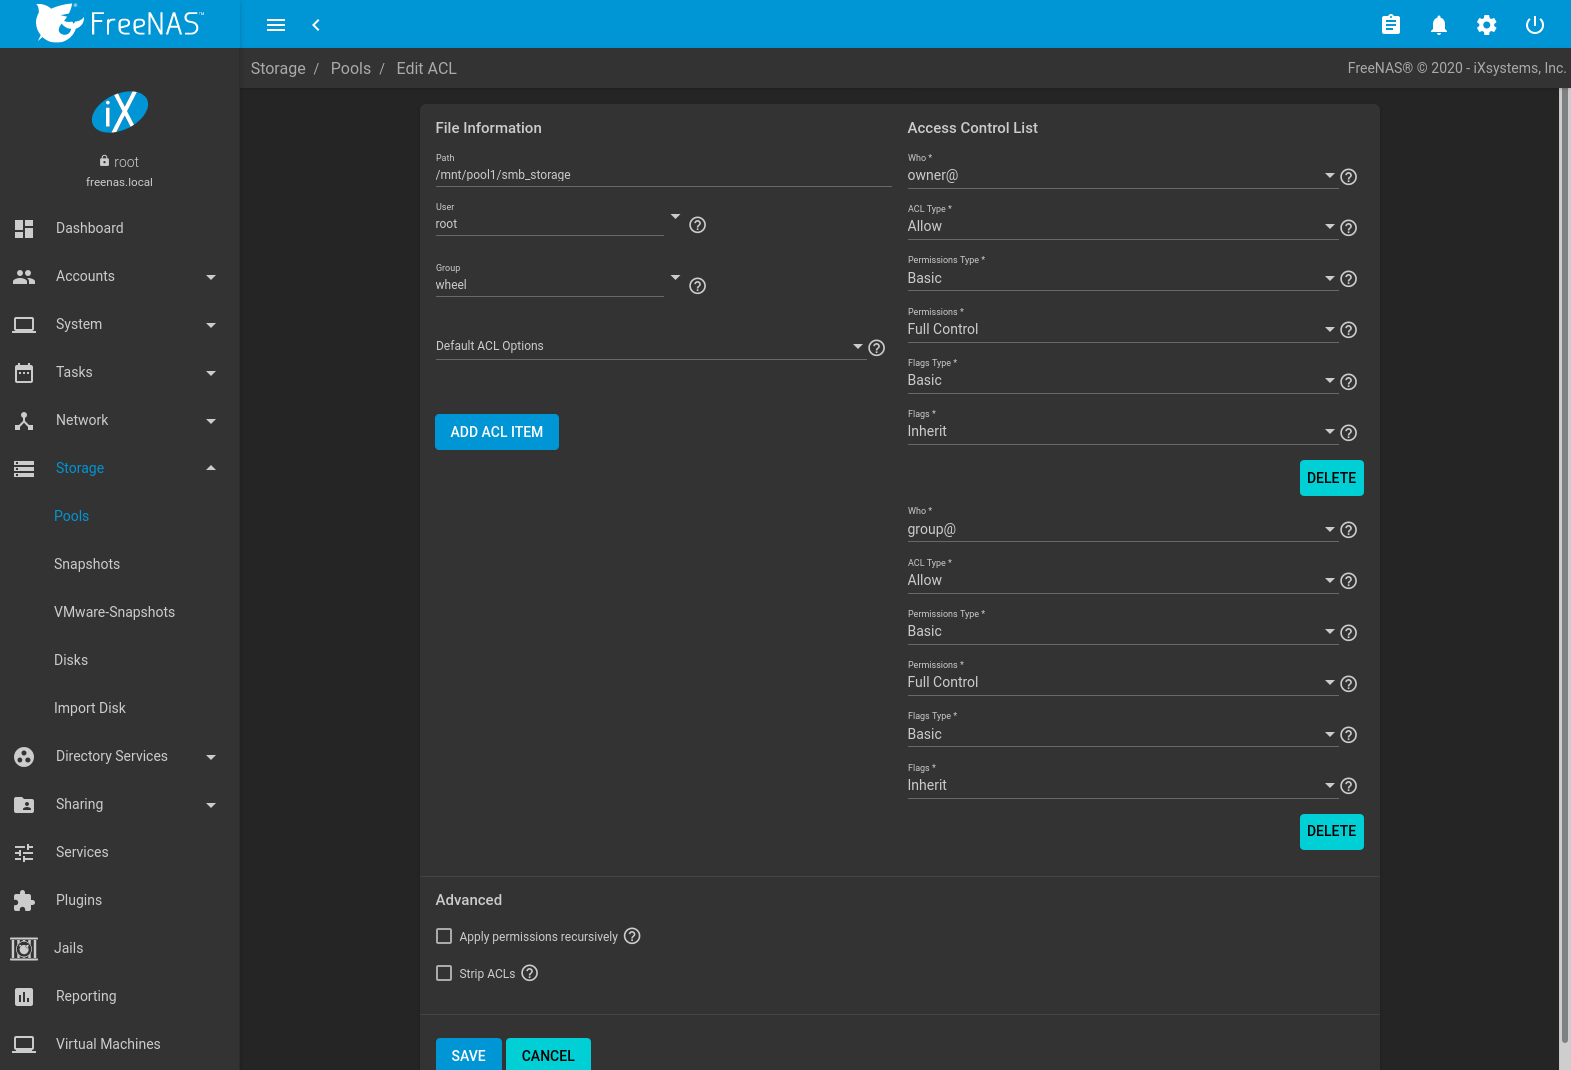The height and width of the screenshot is (1070, 1571).
Task: Show help for Apply permissions recursively
Action: pyautogui.click(x=632, y=936)
